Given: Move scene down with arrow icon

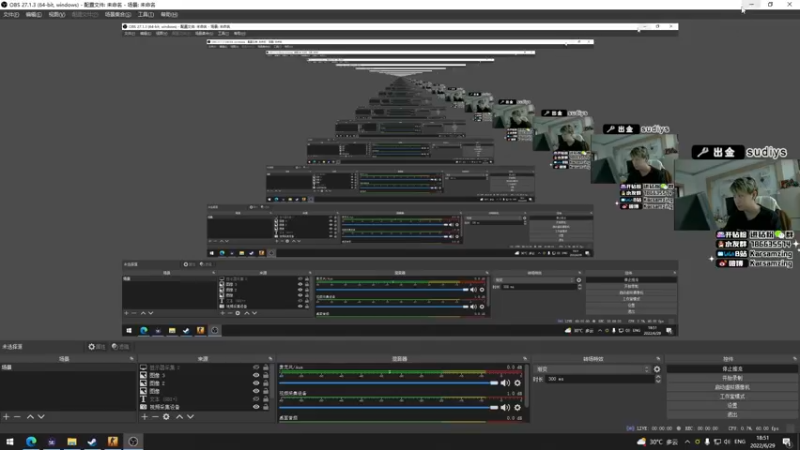Looking at the screenshot, I should (x=41, y=417).
